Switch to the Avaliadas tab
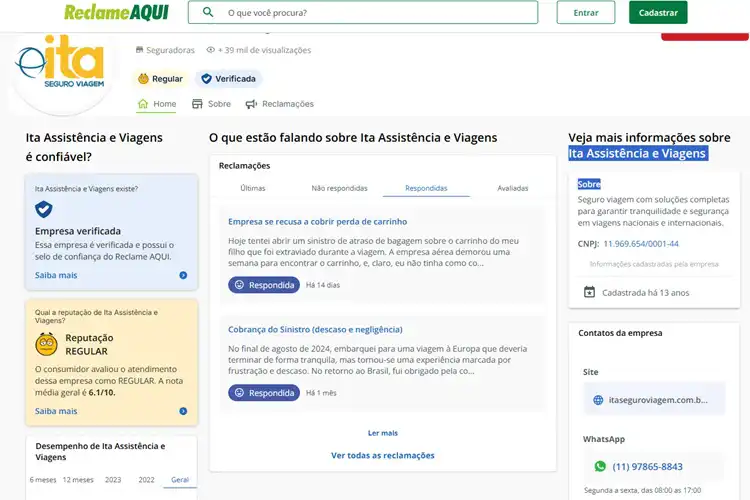Image resolution: width=750 pixels, height=500 pixels. tap(513, 188)
